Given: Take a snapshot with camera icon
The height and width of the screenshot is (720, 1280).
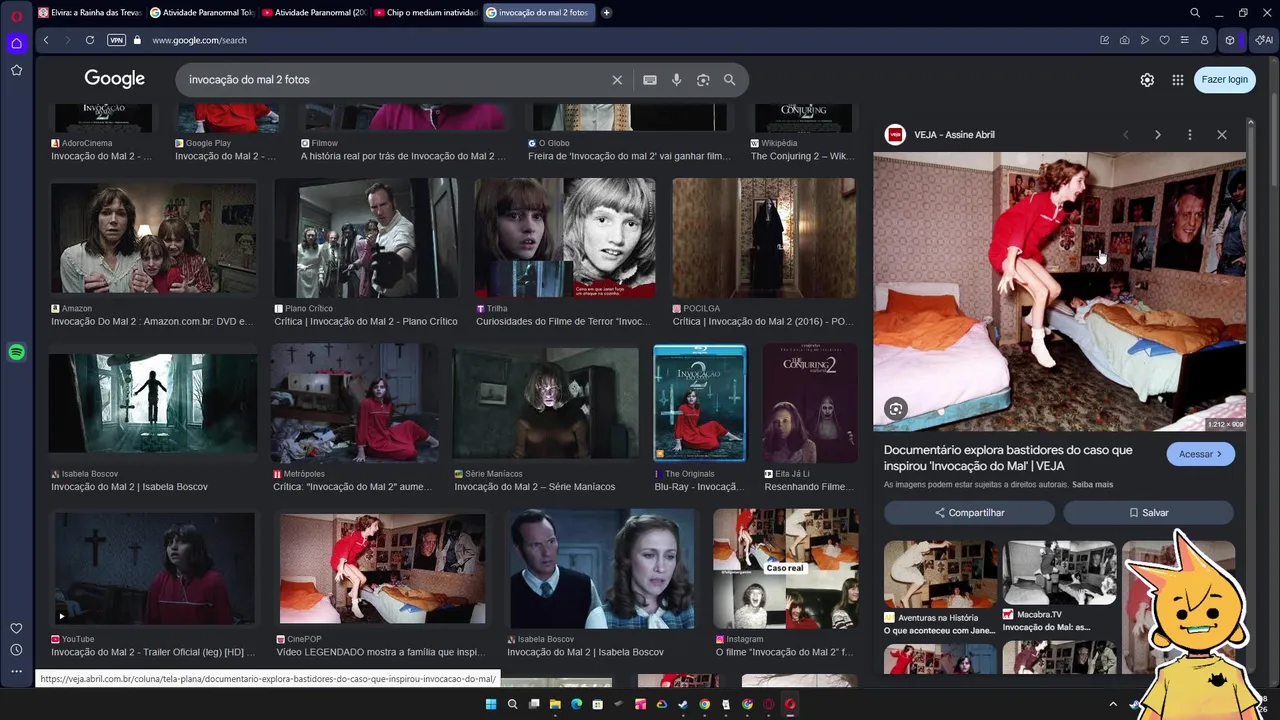Looking at the screenshot, I should click(x=1124, y=40).
